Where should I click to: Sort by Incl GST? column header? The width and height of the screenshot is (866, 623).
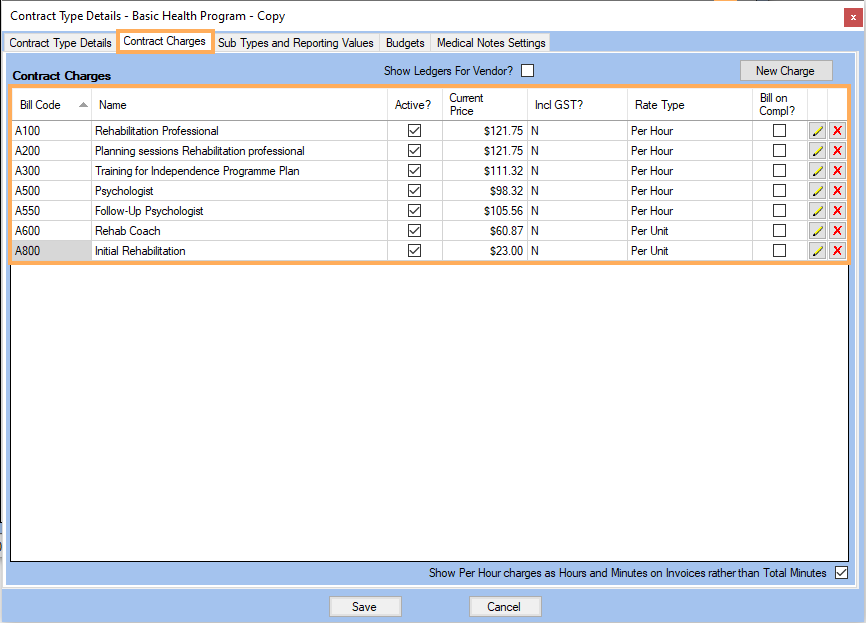point(578,105)
